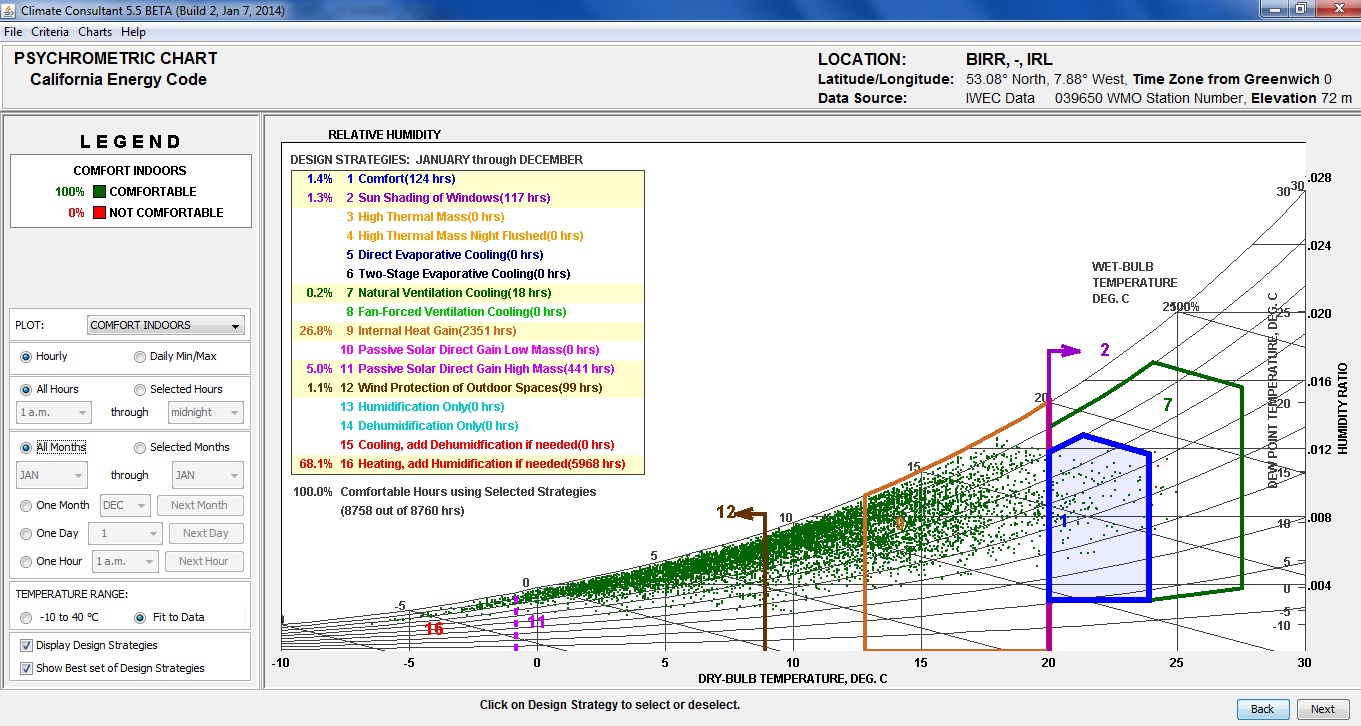Open the PLOT Comfort Indoors dropdown
Viewport: 1361px width, 726px height.
click(165, 325)
